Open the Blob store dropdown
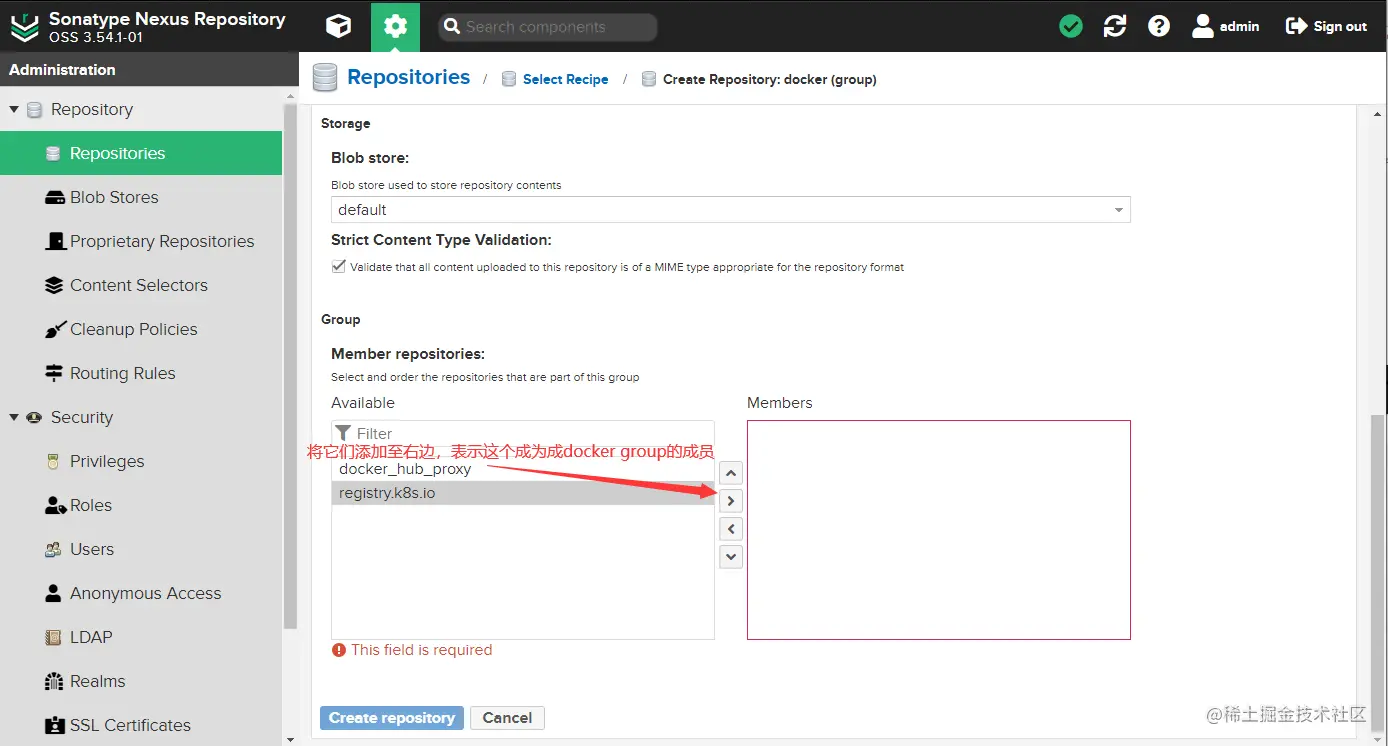Viewport: 1388px width, 746px height. click(731, 210)
